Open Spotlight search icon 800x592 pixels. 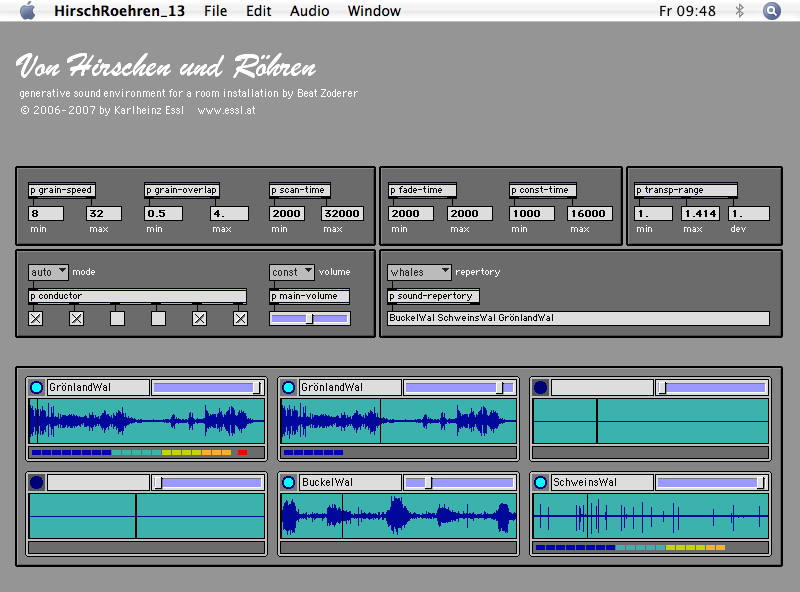(771, 11)
